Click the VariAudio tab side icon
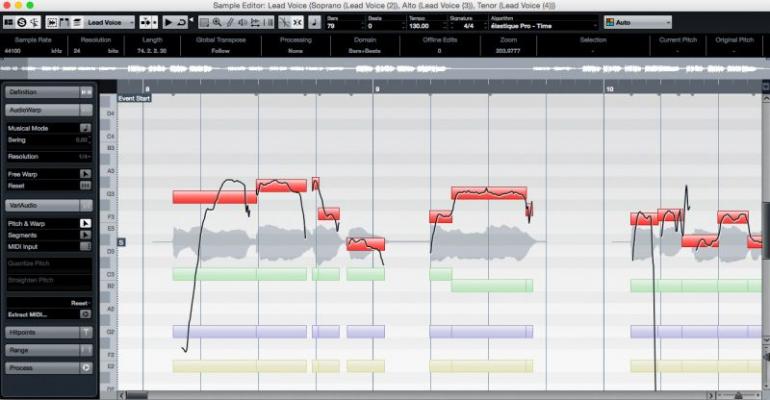Screen dimensions: 770x400 coord(86,205)
